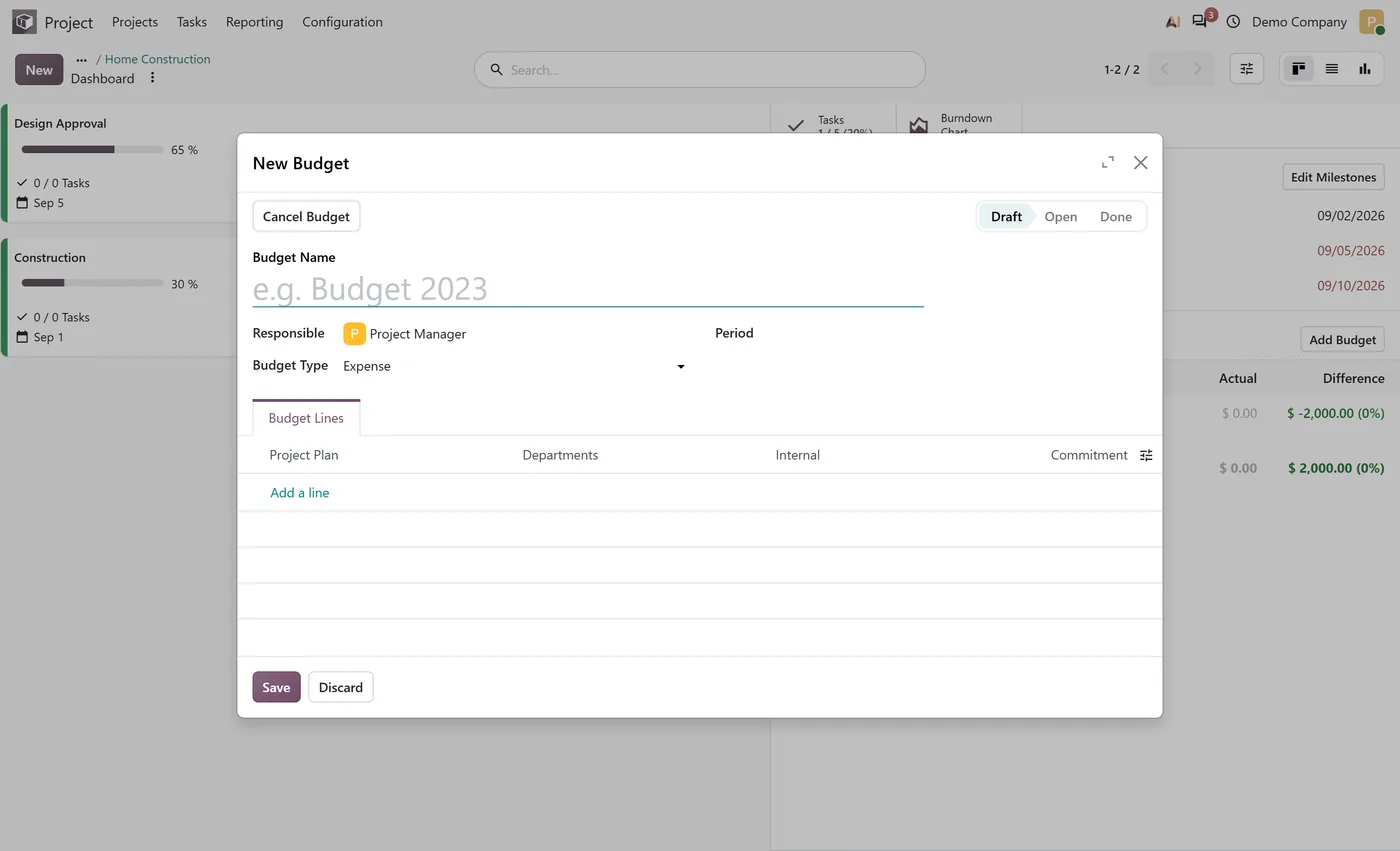Open the filter options toggle beside search
Screen dimensions: 1400x851
tap(1246, 69)
